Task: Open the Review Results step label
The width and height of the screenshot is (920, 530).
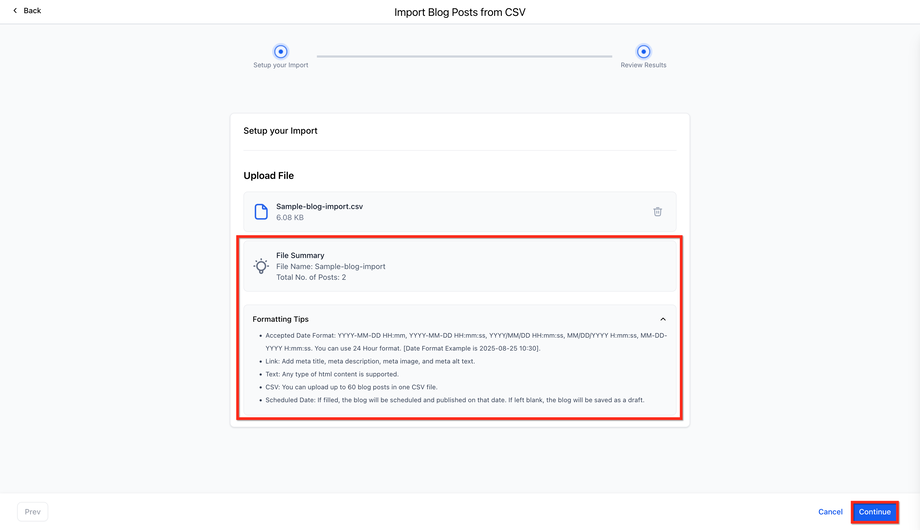Action: point(643,65)
